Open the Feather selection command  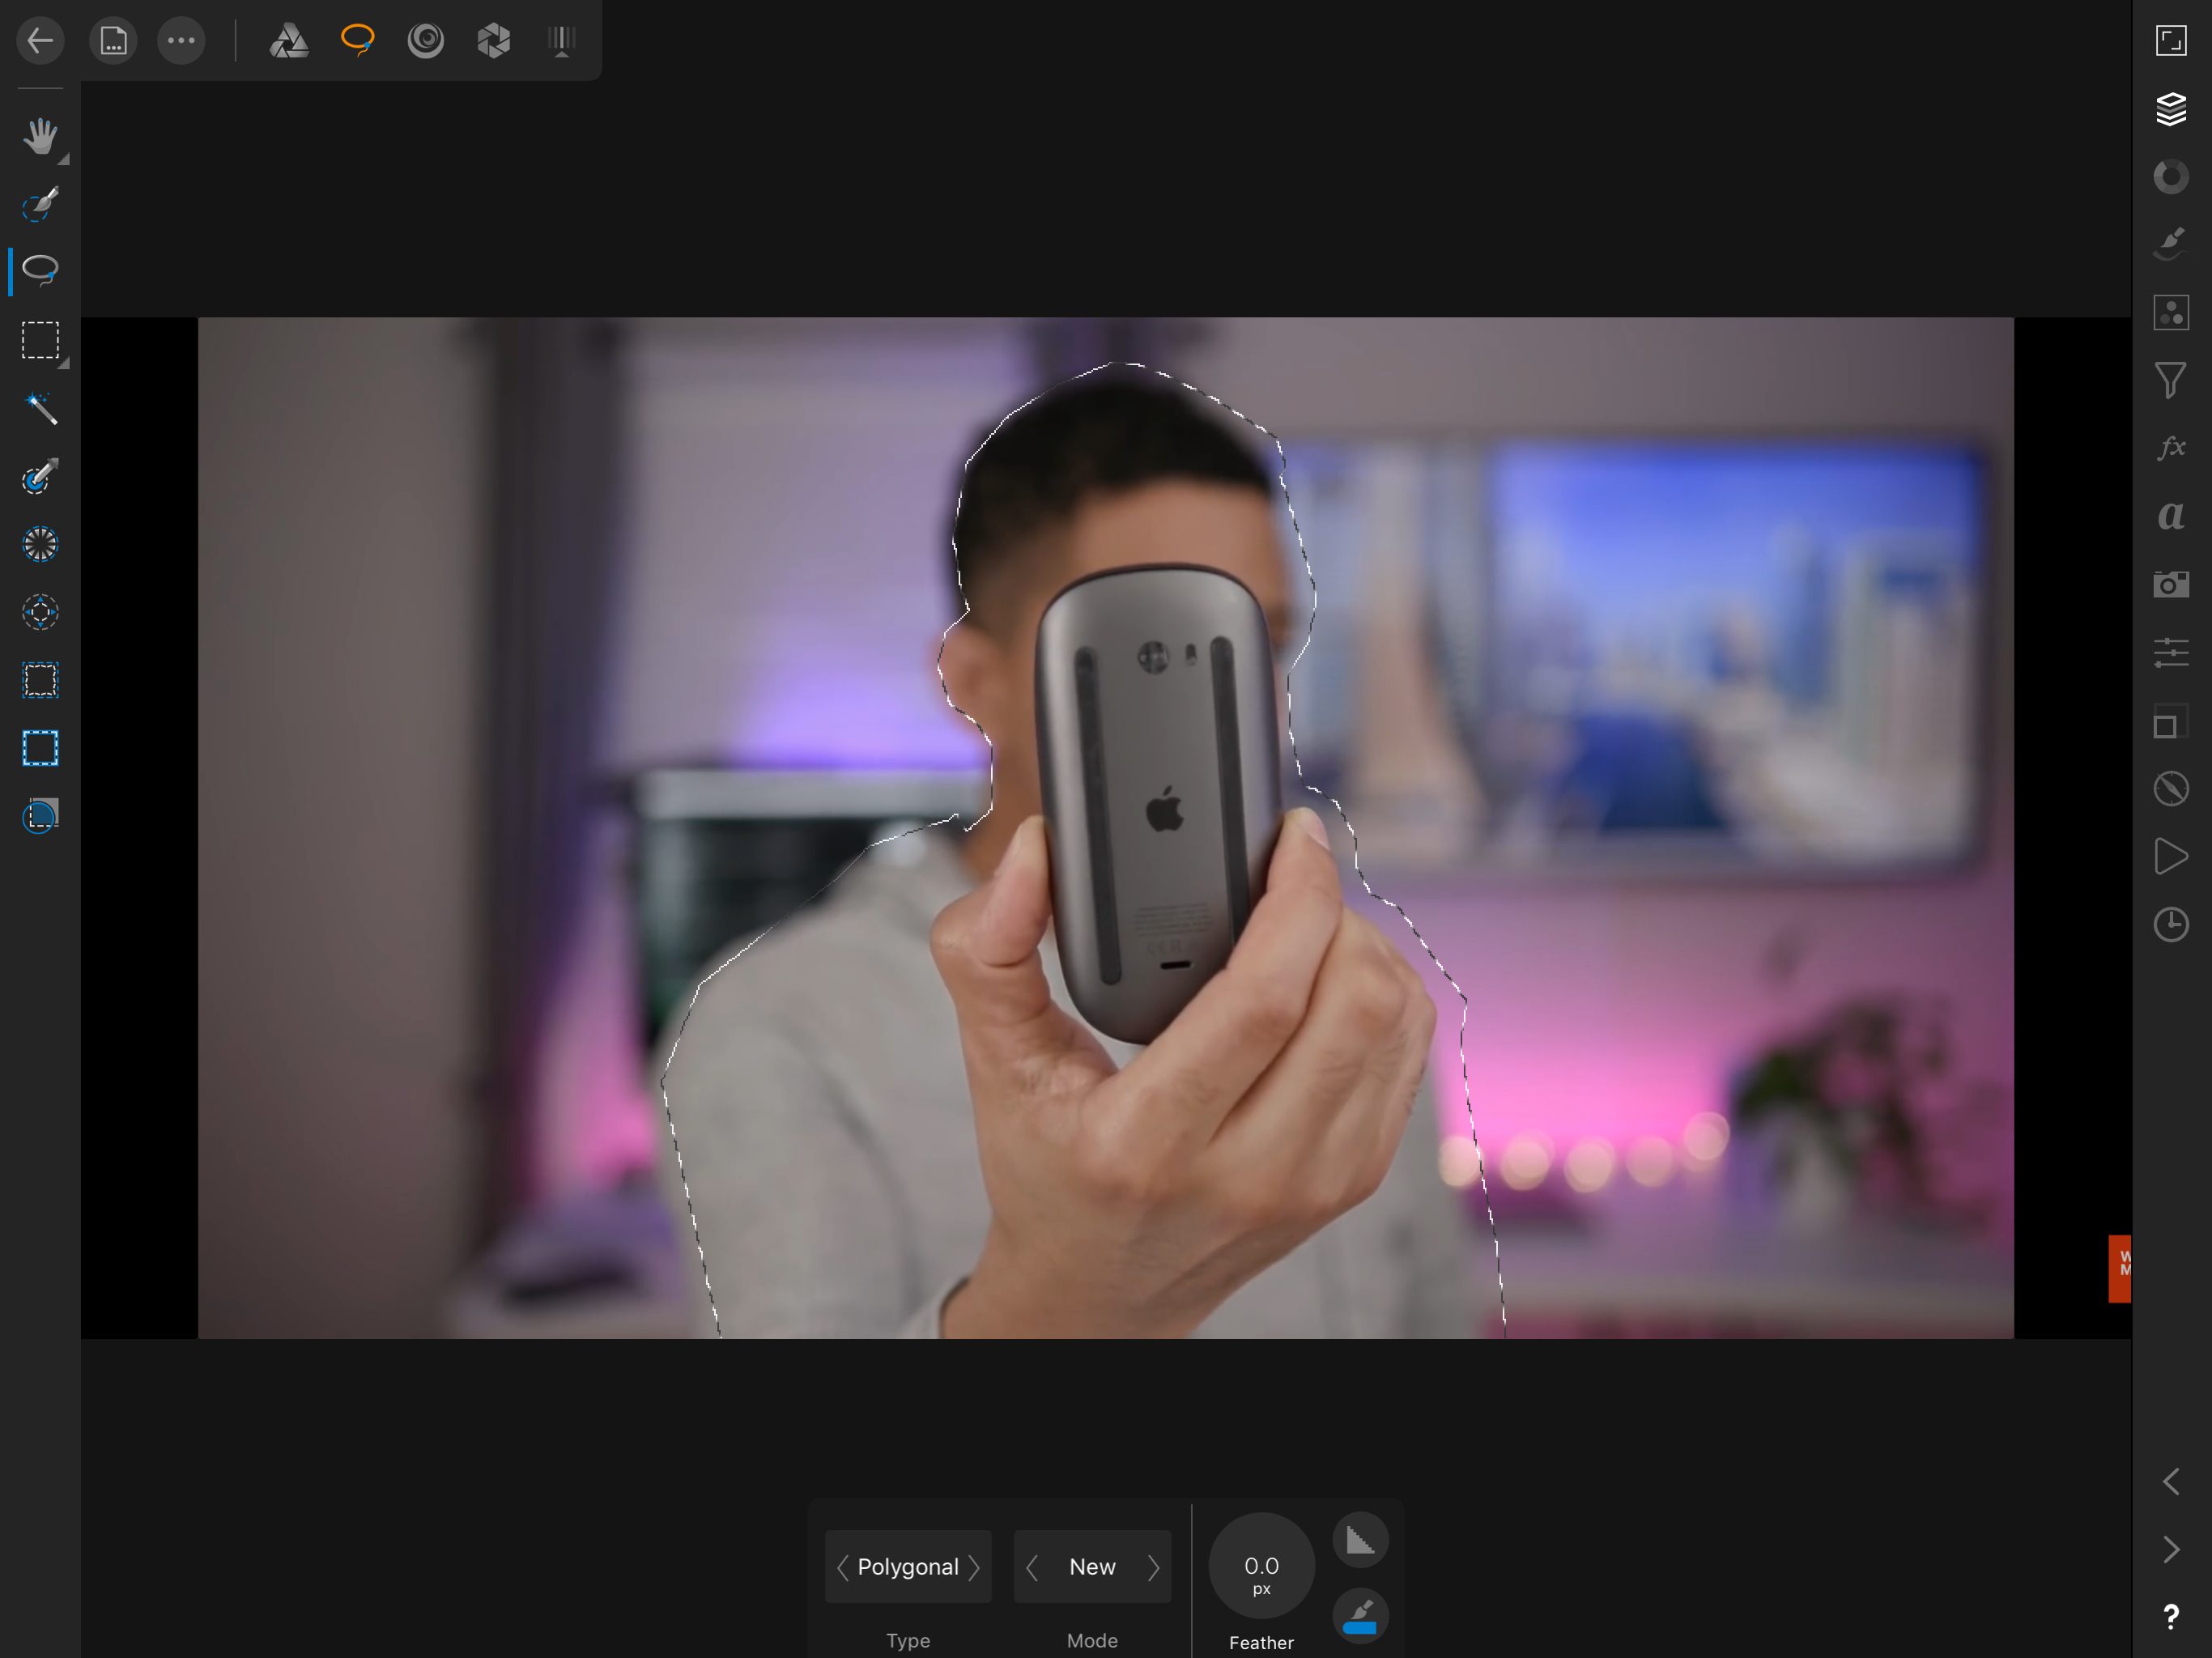coord(41,544)
